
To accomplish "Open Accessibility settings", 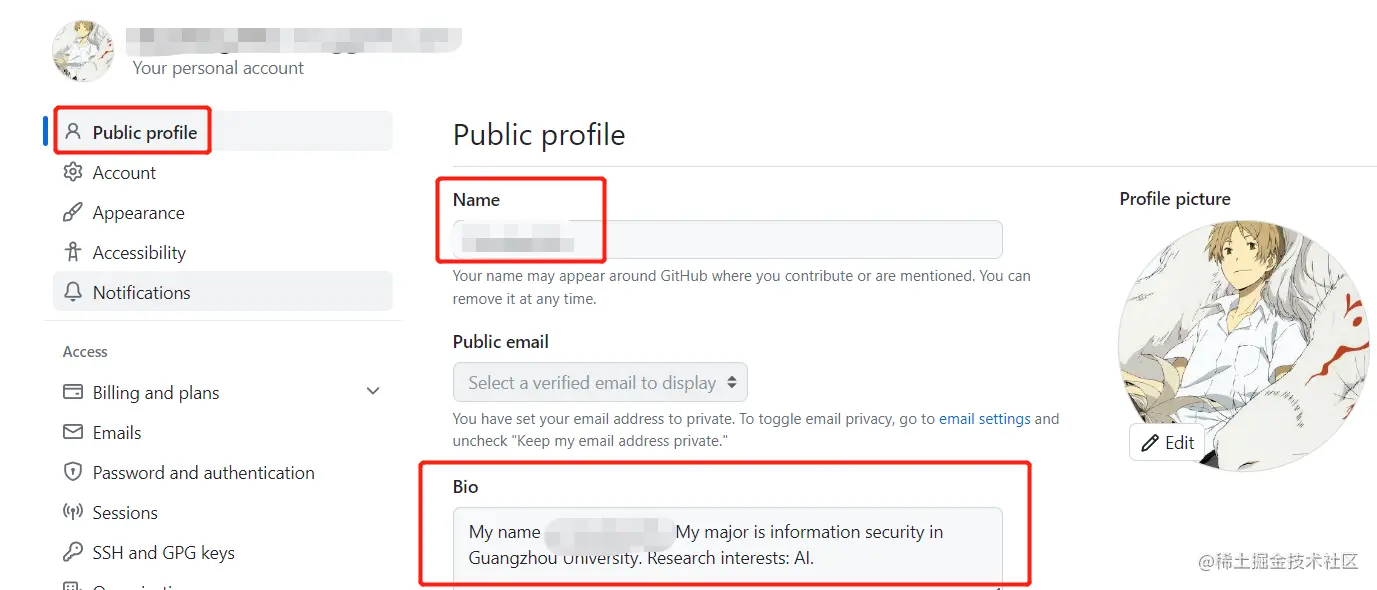I will point(223,252).
